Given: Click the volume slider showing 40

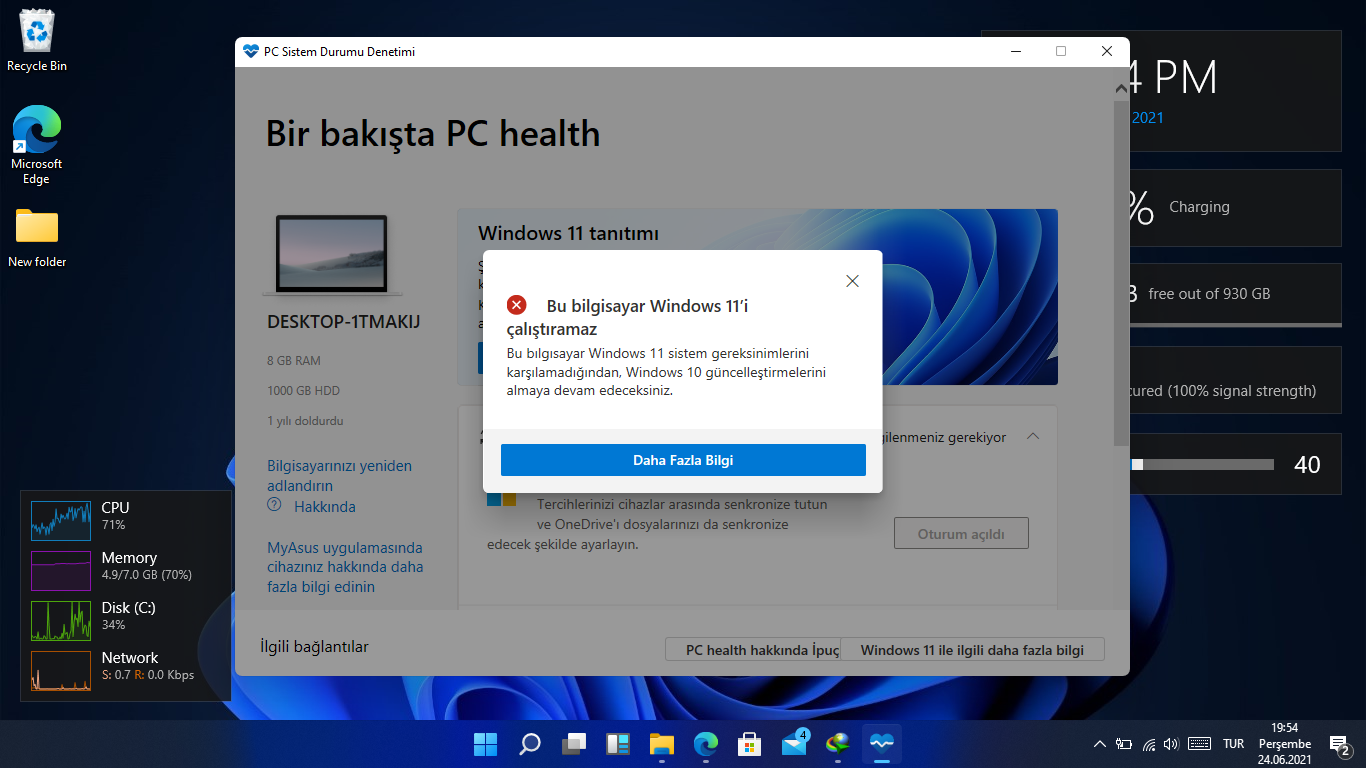Looking at the screenshot, I should [1202, 464].
